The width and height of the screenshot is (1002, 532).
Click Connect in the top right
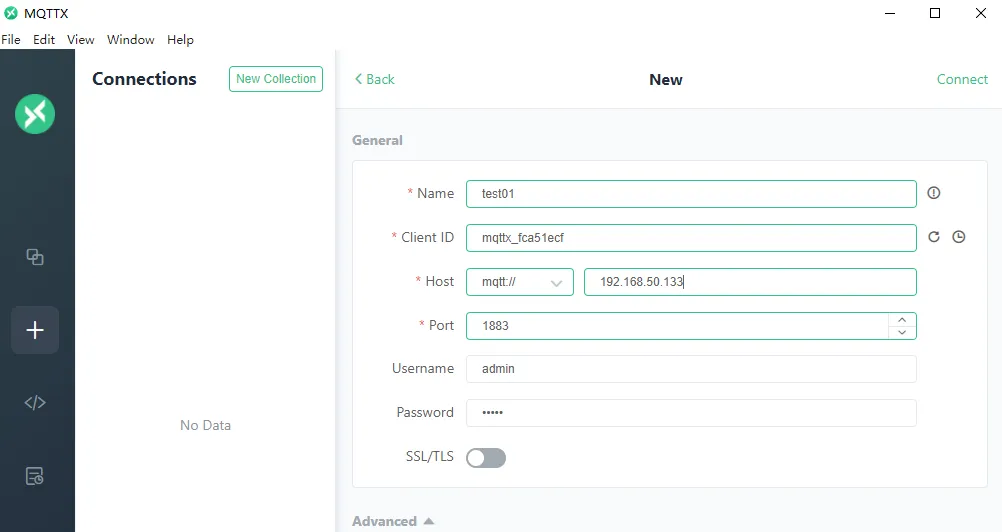click(x=962, y=79)
